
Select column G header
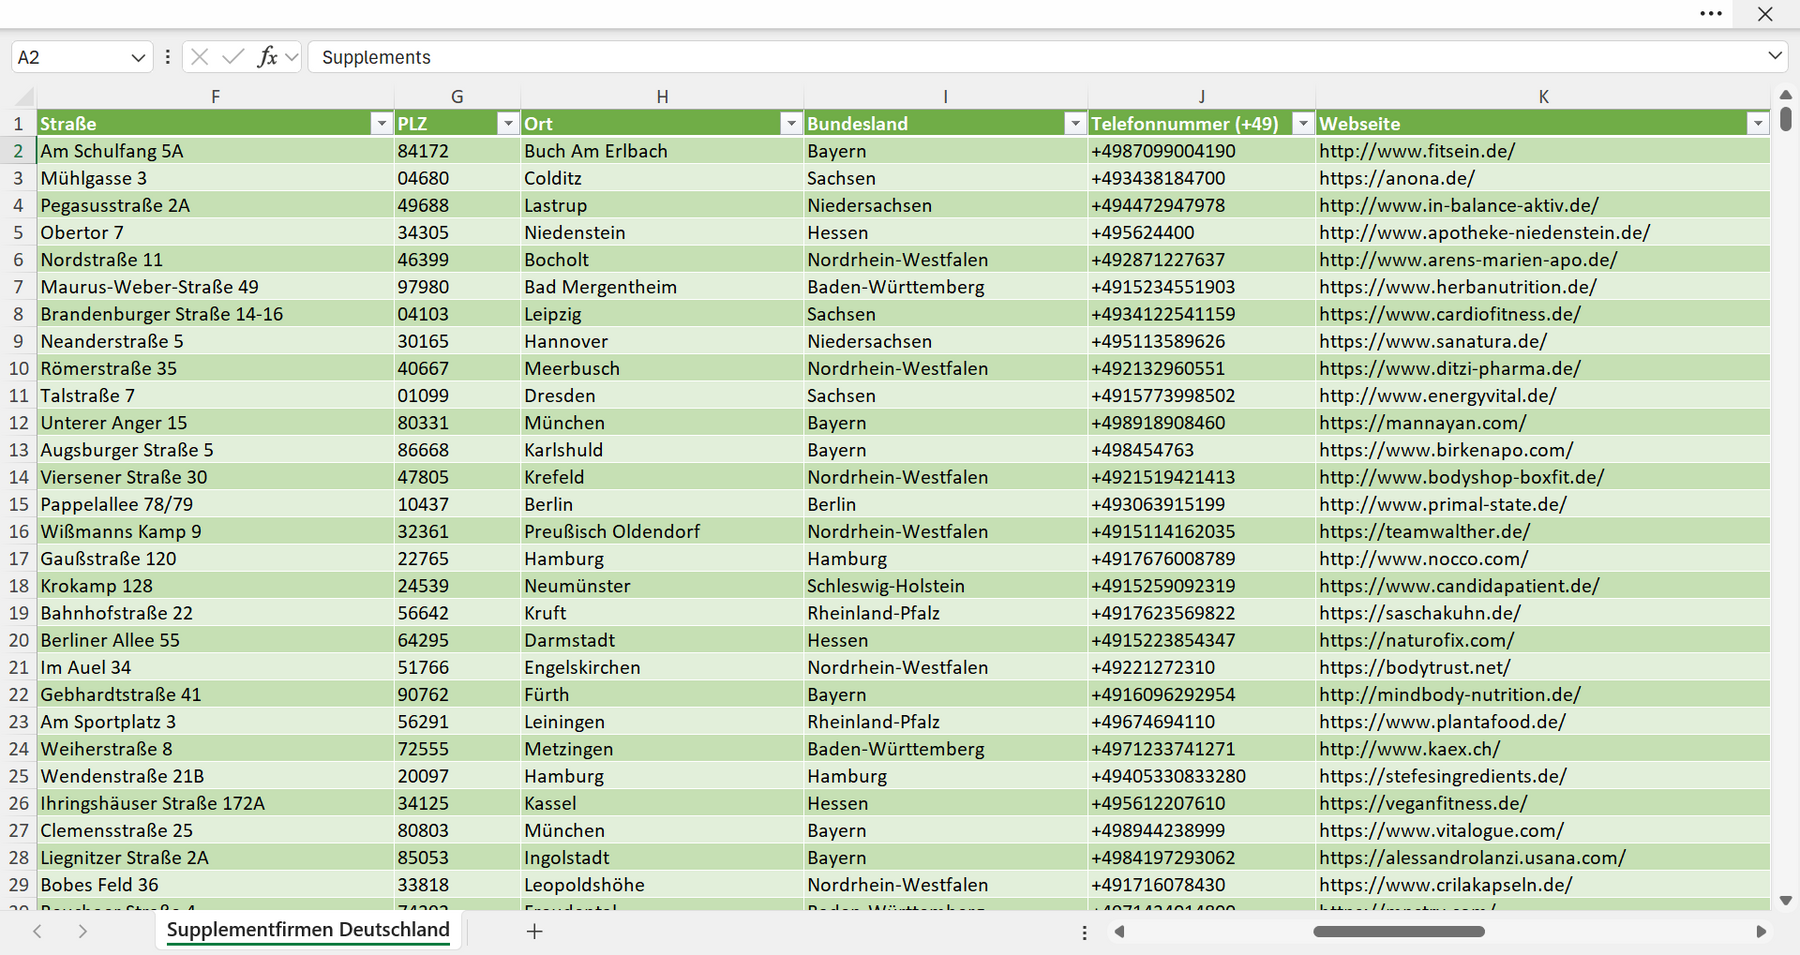[457, 97]
